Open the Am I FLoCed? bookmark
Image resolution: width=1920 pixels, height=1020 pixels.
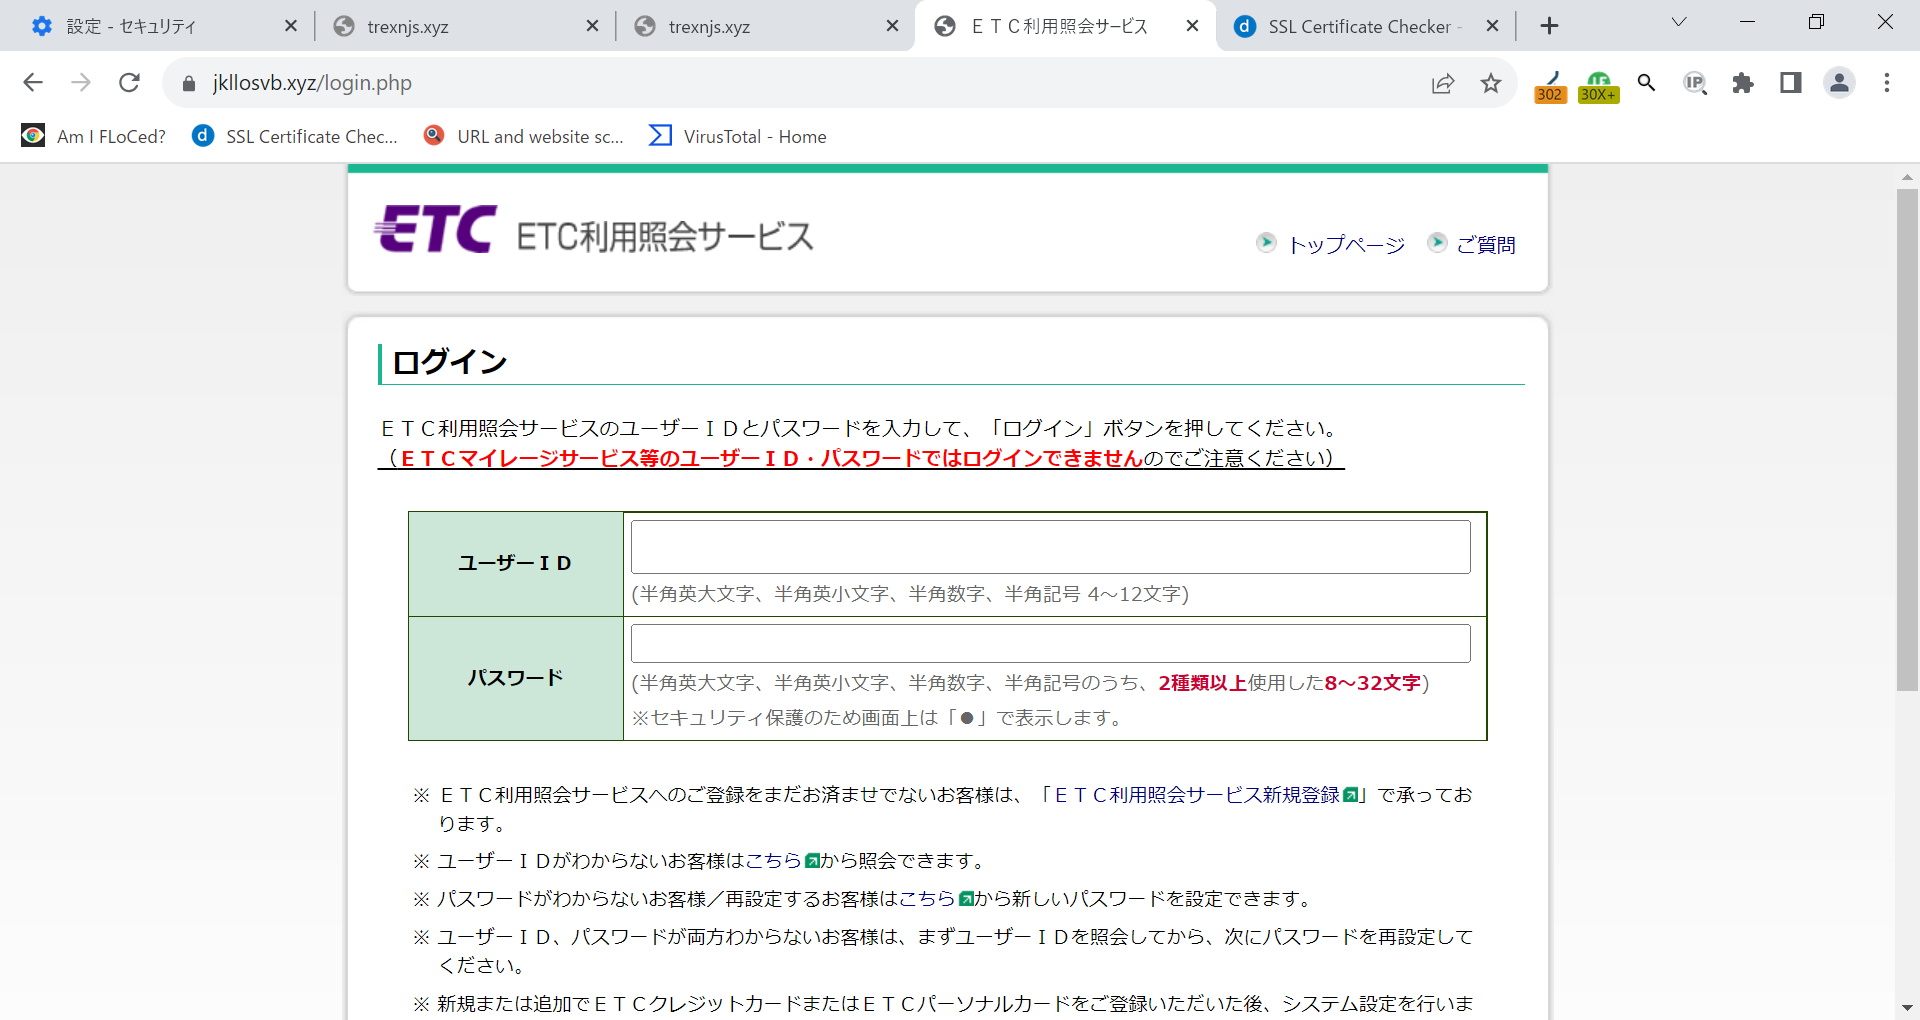(x=94, y=136)
